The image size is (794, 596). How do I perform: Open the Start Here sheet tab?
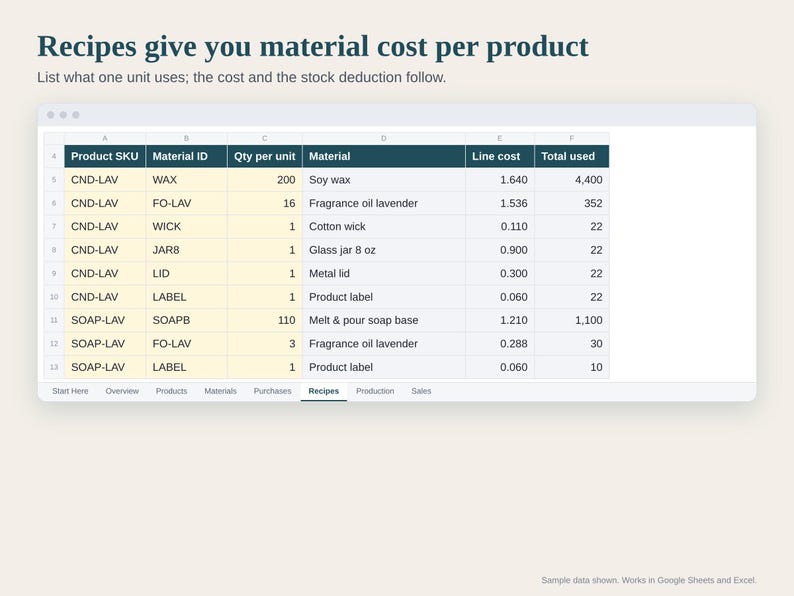click(x=70, y=391)
